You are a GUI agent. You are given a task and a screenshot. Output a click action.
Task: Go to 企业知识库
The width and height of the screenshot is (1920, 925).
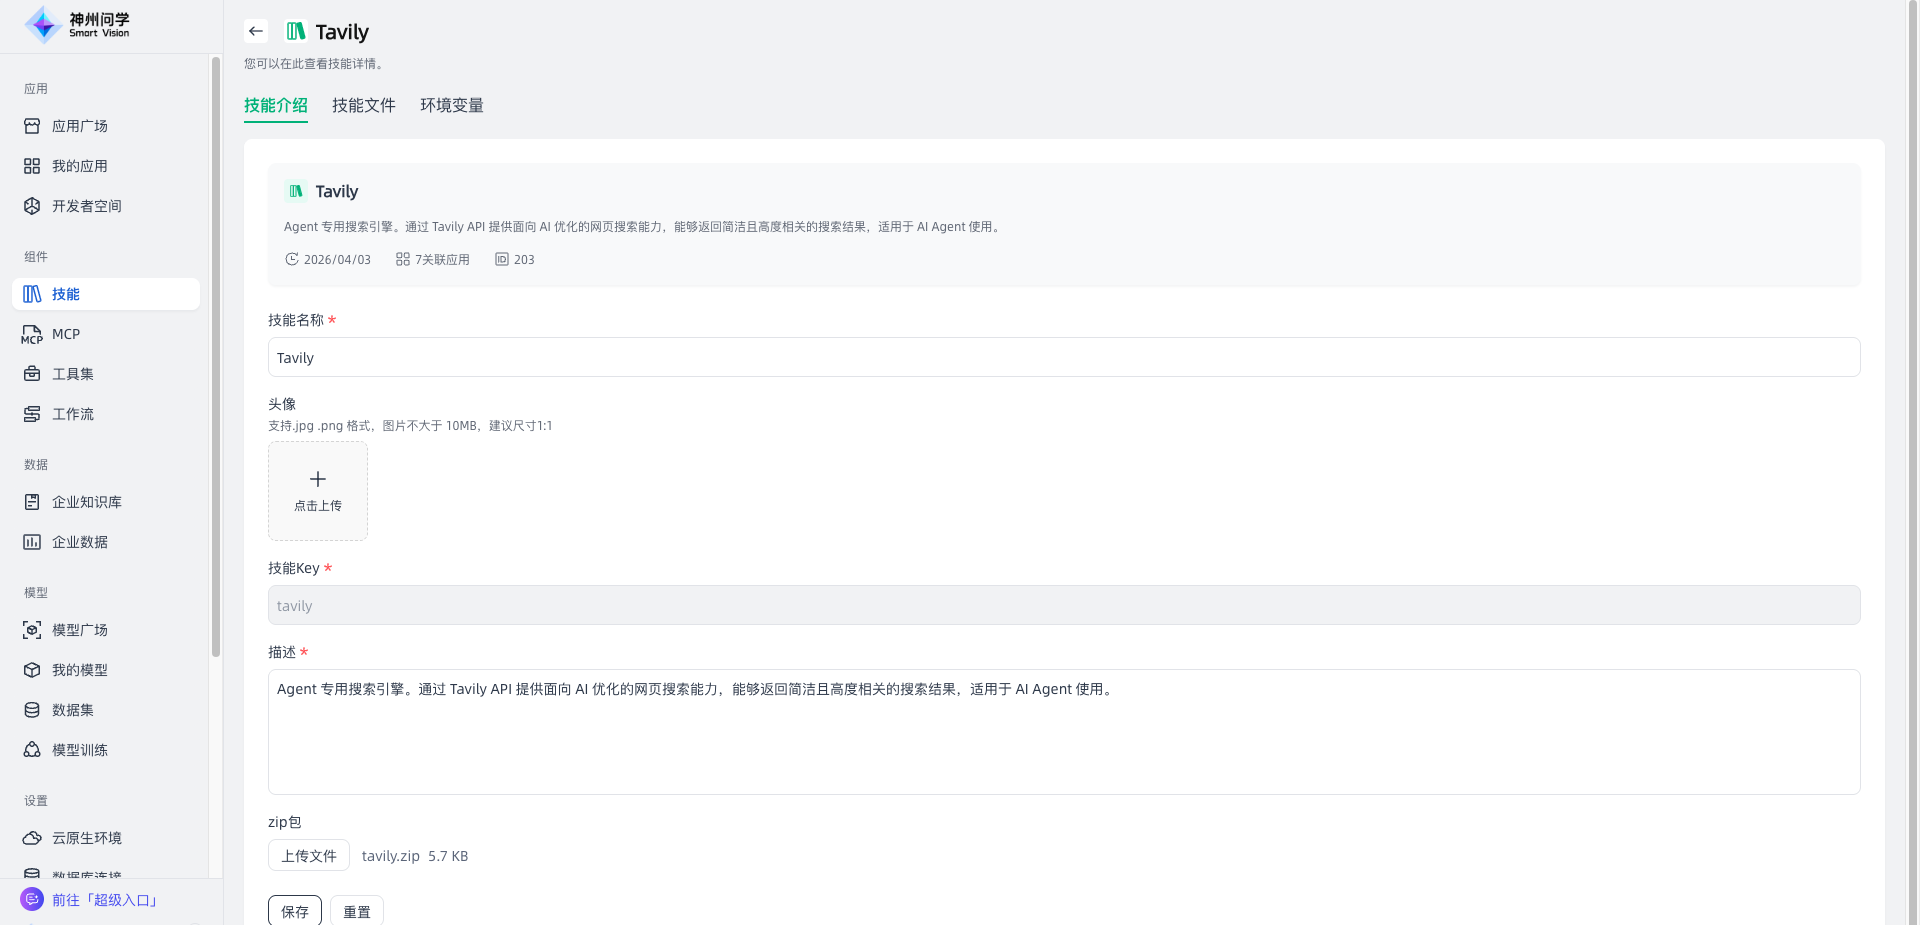pos(106,502)
